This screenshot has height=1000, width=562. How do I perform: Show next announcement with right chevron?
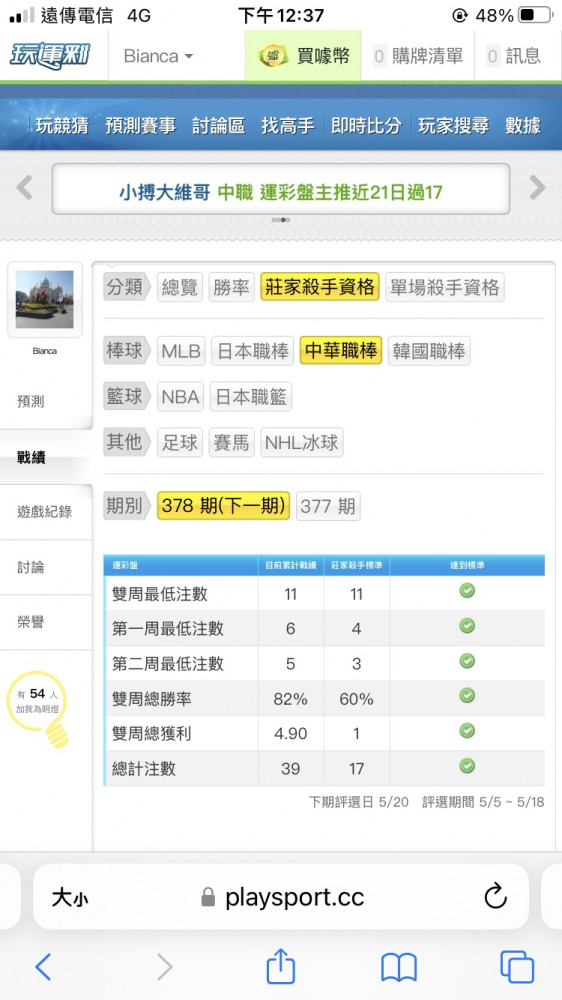(x=537, y=188)
